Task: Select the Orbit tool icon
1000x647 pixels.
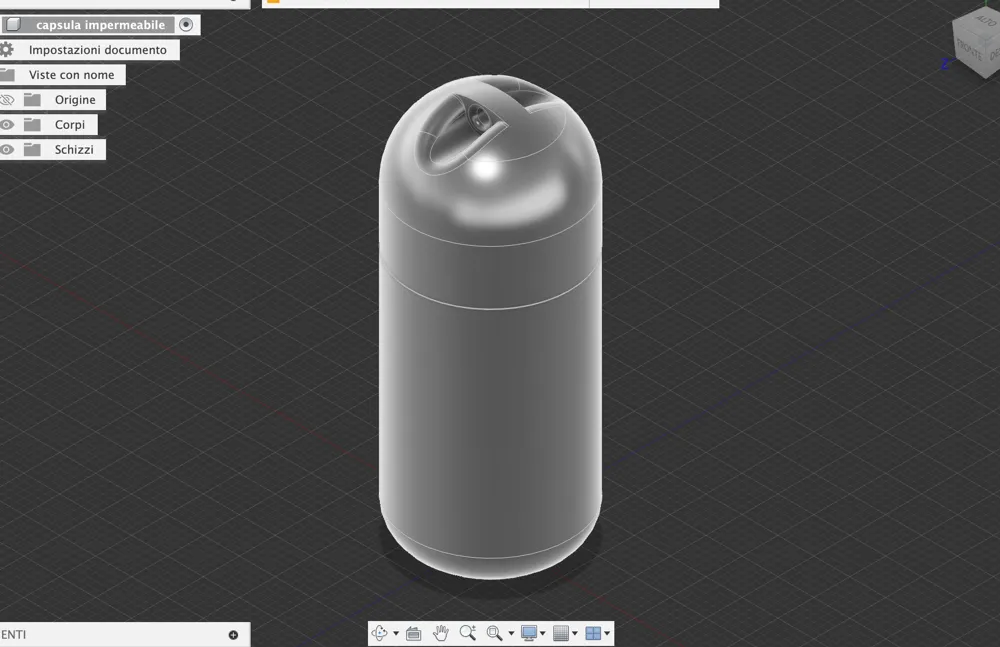Action: [379, 633]
